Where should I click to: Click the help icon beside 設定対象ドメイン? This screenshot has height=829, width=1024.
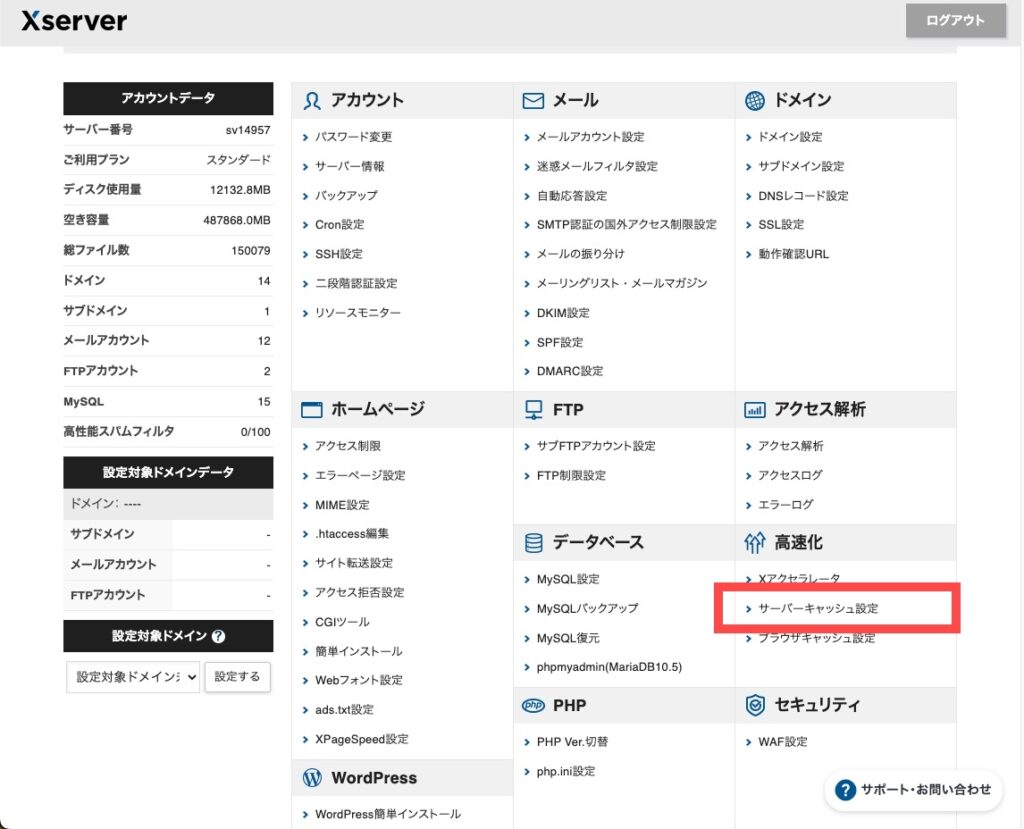point(219,636)
